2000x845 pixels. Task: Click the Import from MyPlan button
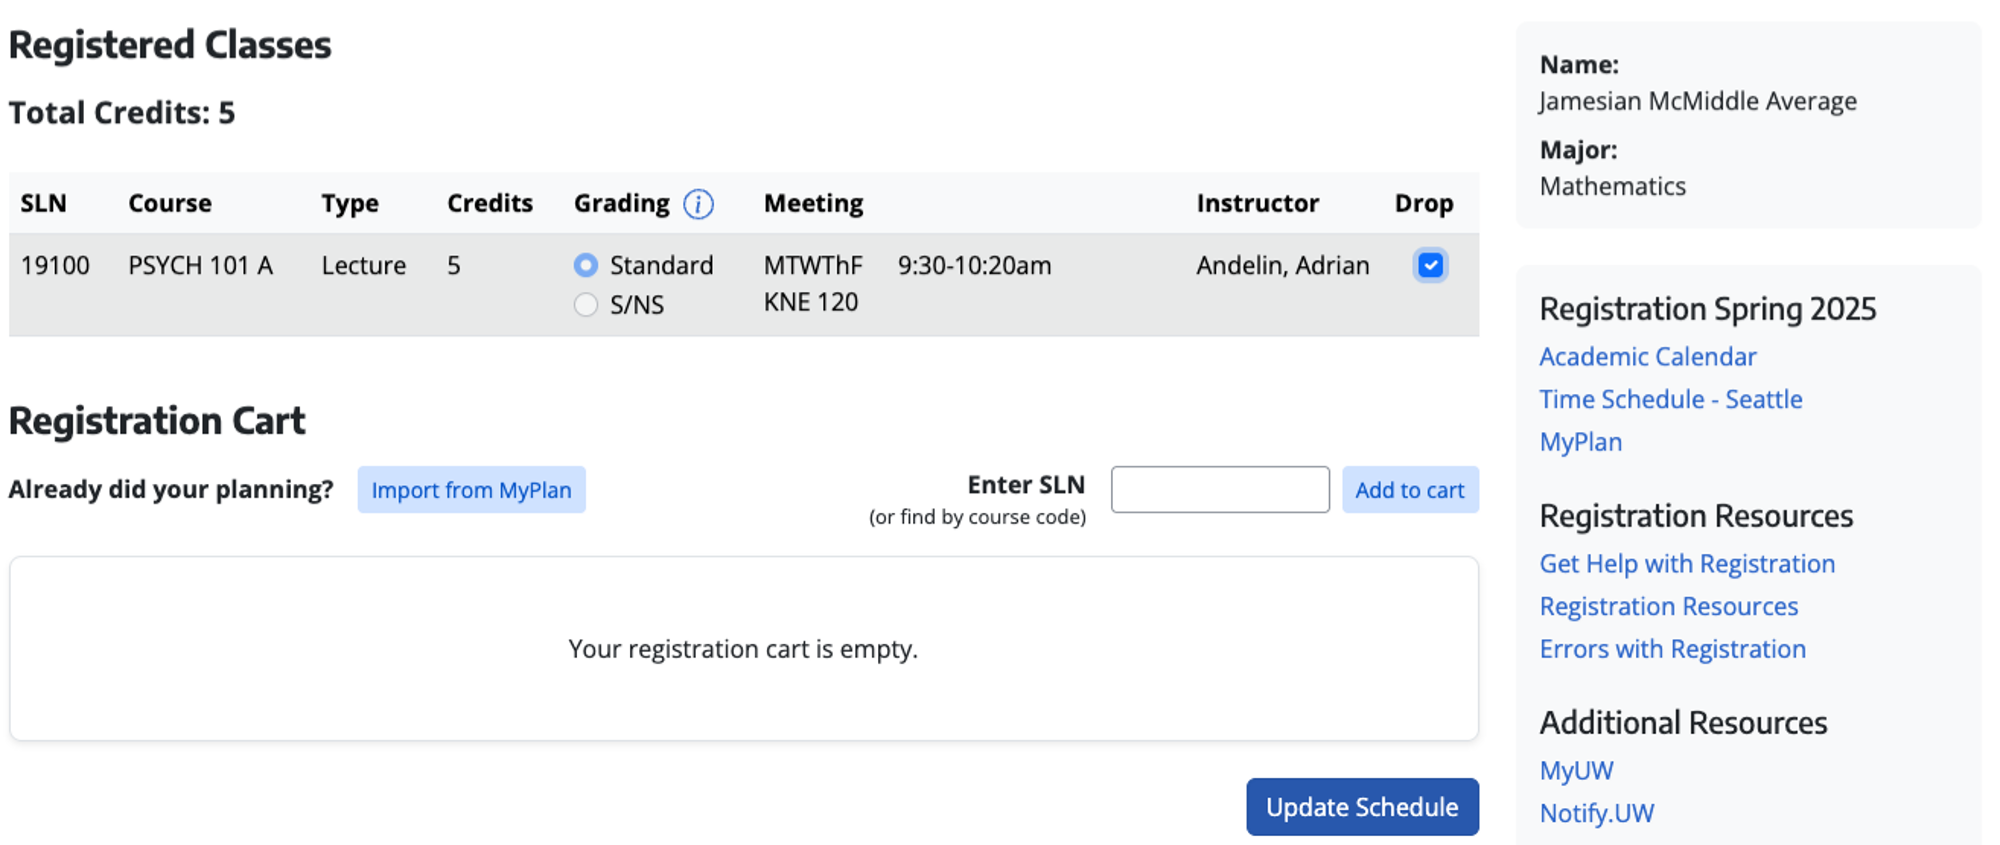coord(471,490)
